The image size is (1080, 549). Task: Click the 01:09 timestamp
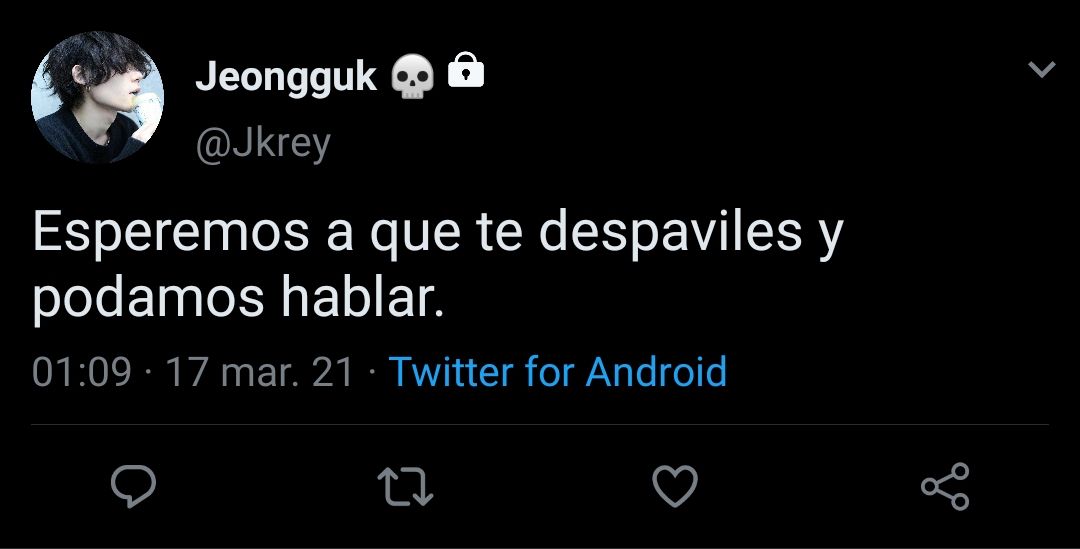(81, 372)
